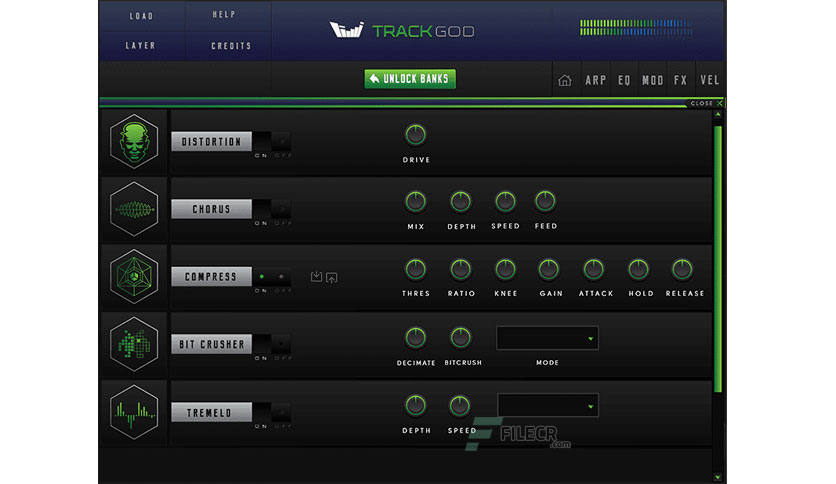Click the Layer button
836x484 pixels.
click(x=141, y=46)
